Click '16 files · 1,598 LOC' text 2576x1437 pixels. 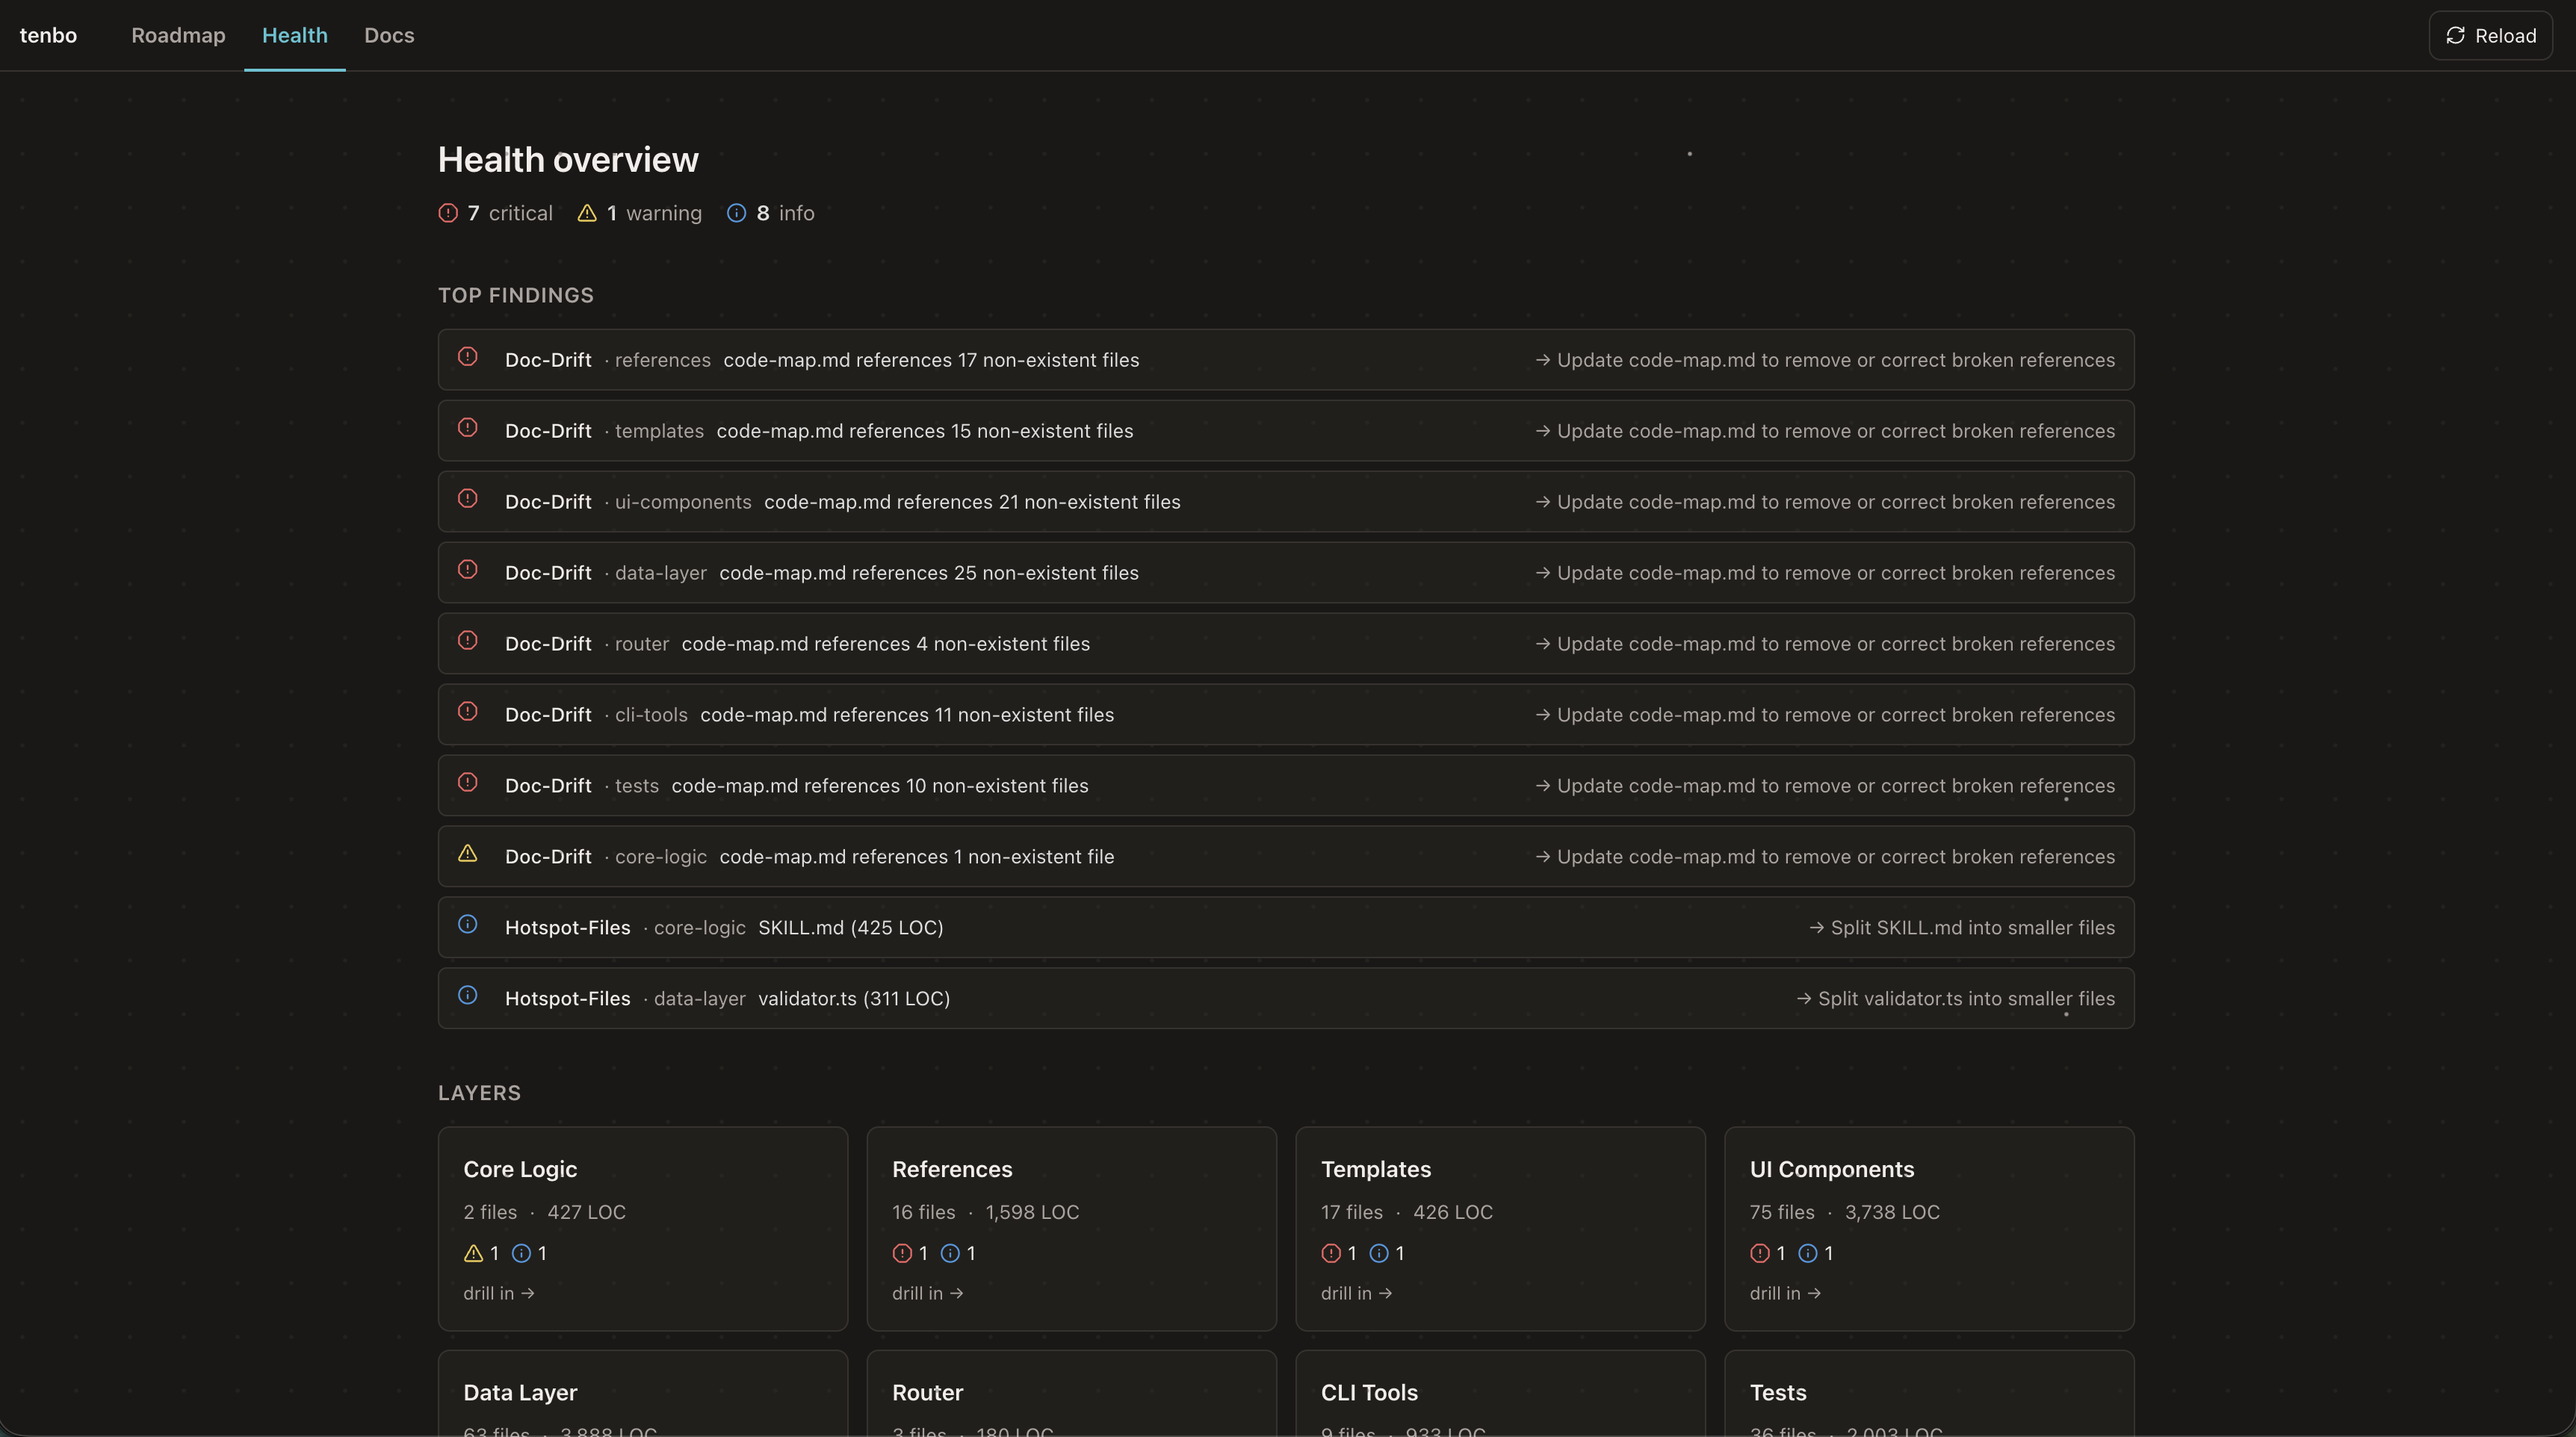[x=986, y=1213]
